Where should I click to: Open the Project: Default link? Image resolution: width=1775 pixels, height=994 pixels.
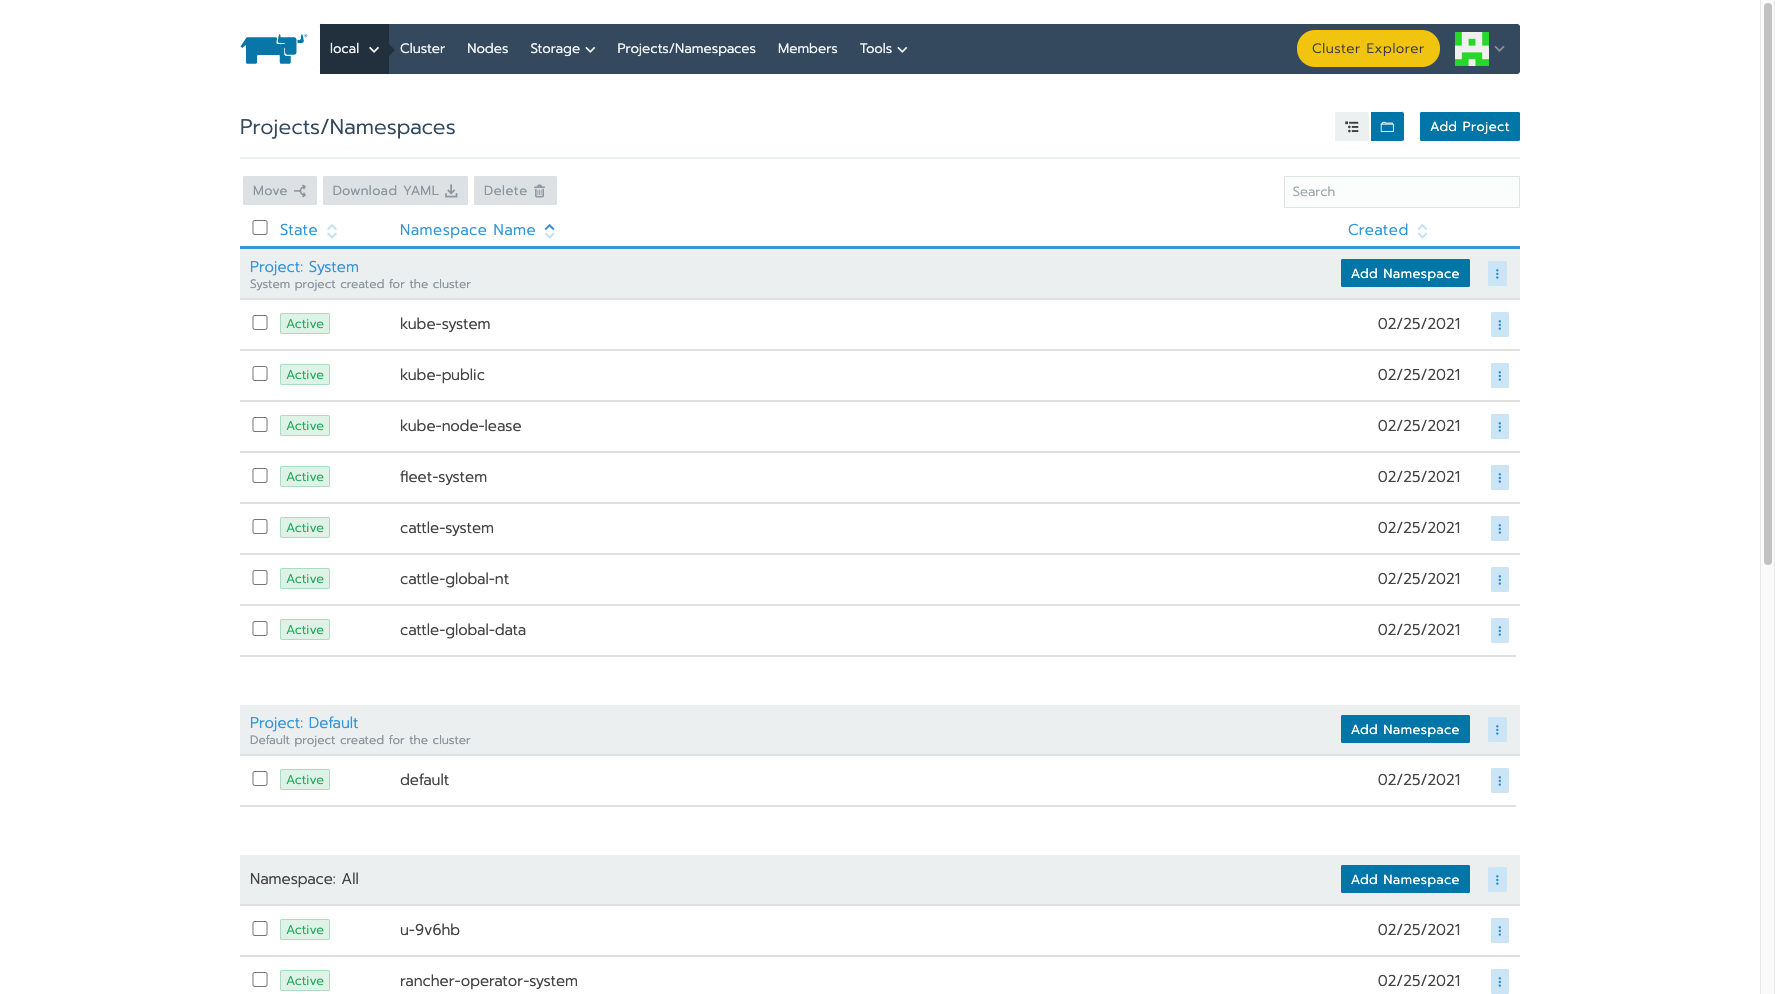[x=304, y=722]
